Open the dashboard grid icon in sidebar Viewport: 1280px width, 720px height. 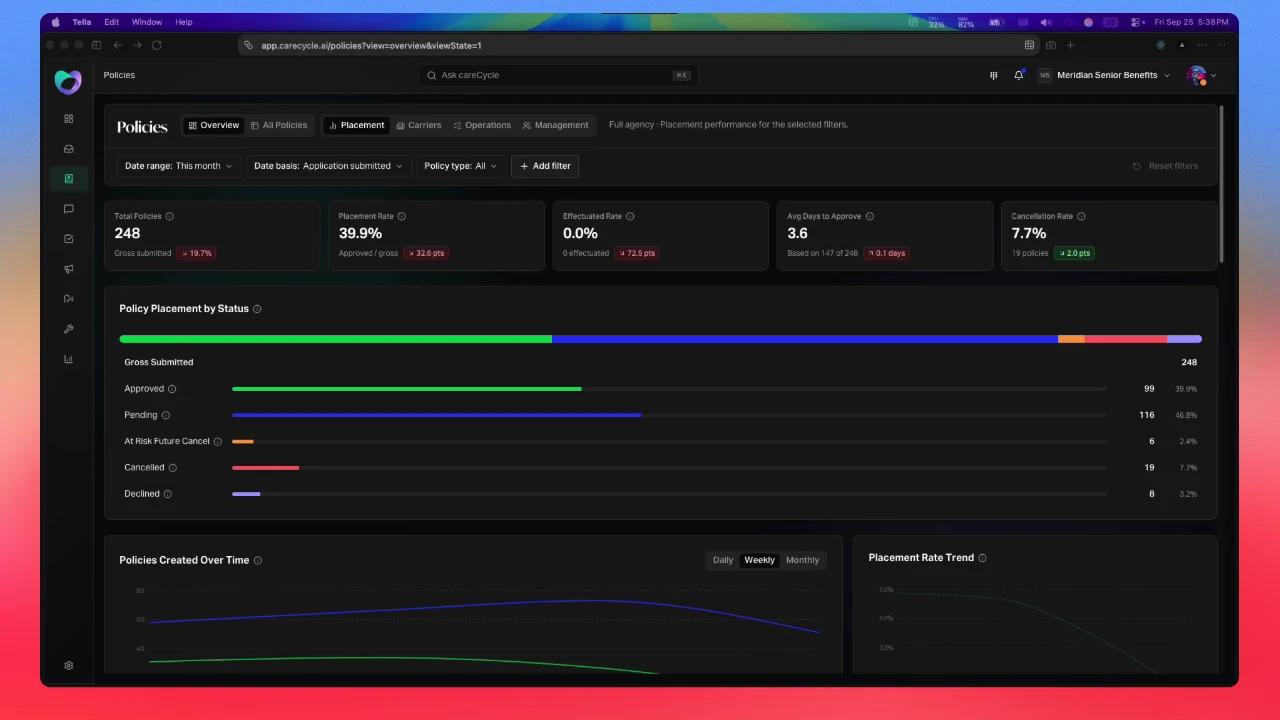[x=69, y=118]
